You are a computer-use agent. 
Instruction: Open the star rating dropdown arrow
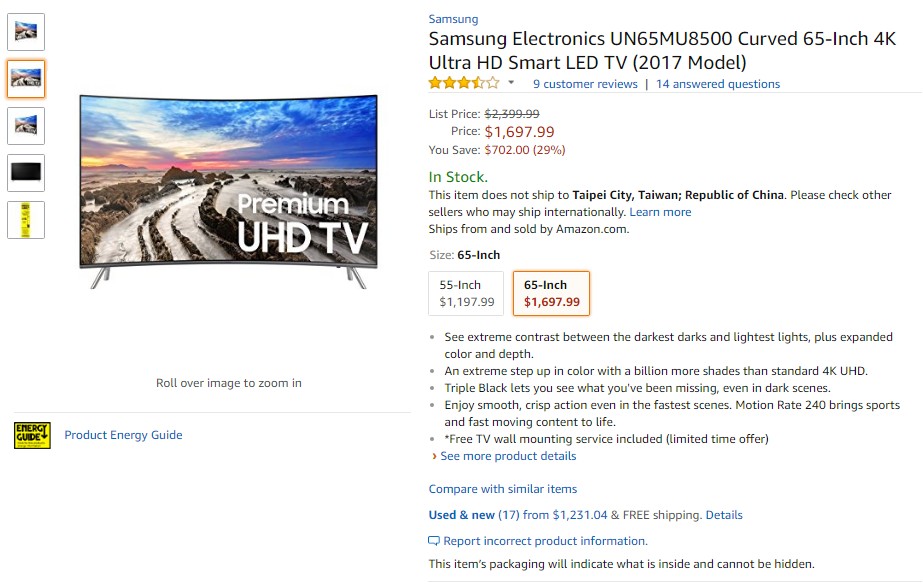point(511,83)
